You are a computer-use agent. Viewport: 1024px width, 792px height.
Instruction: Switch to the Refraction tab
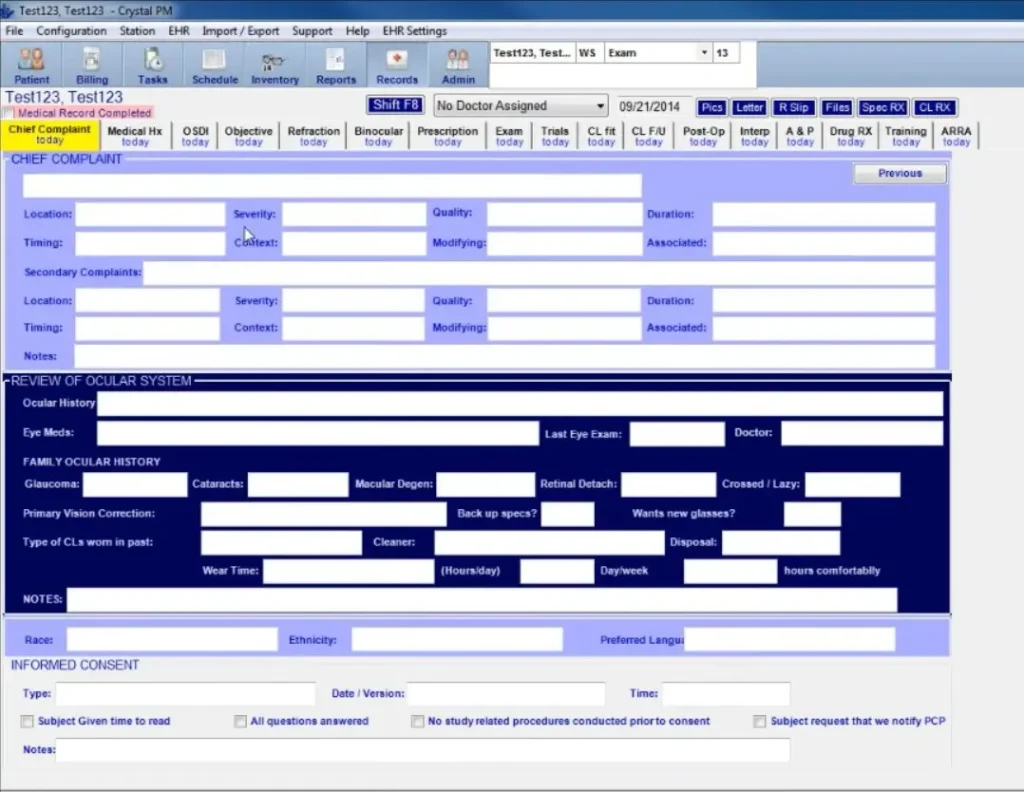(x=313, y=136)
